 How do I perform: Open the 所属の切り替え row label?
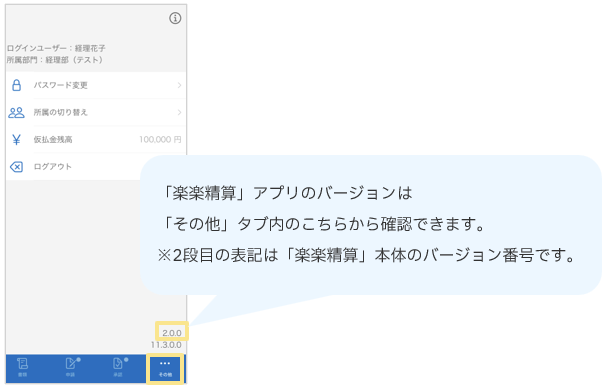tap(61, 112)
